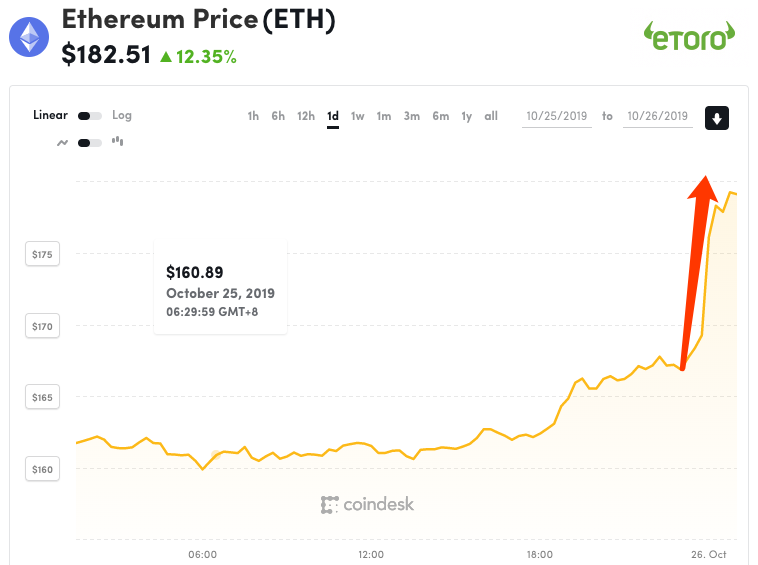
Task: Toggle the Linear/Log scale switch
Action: click(x=90, y=116)
